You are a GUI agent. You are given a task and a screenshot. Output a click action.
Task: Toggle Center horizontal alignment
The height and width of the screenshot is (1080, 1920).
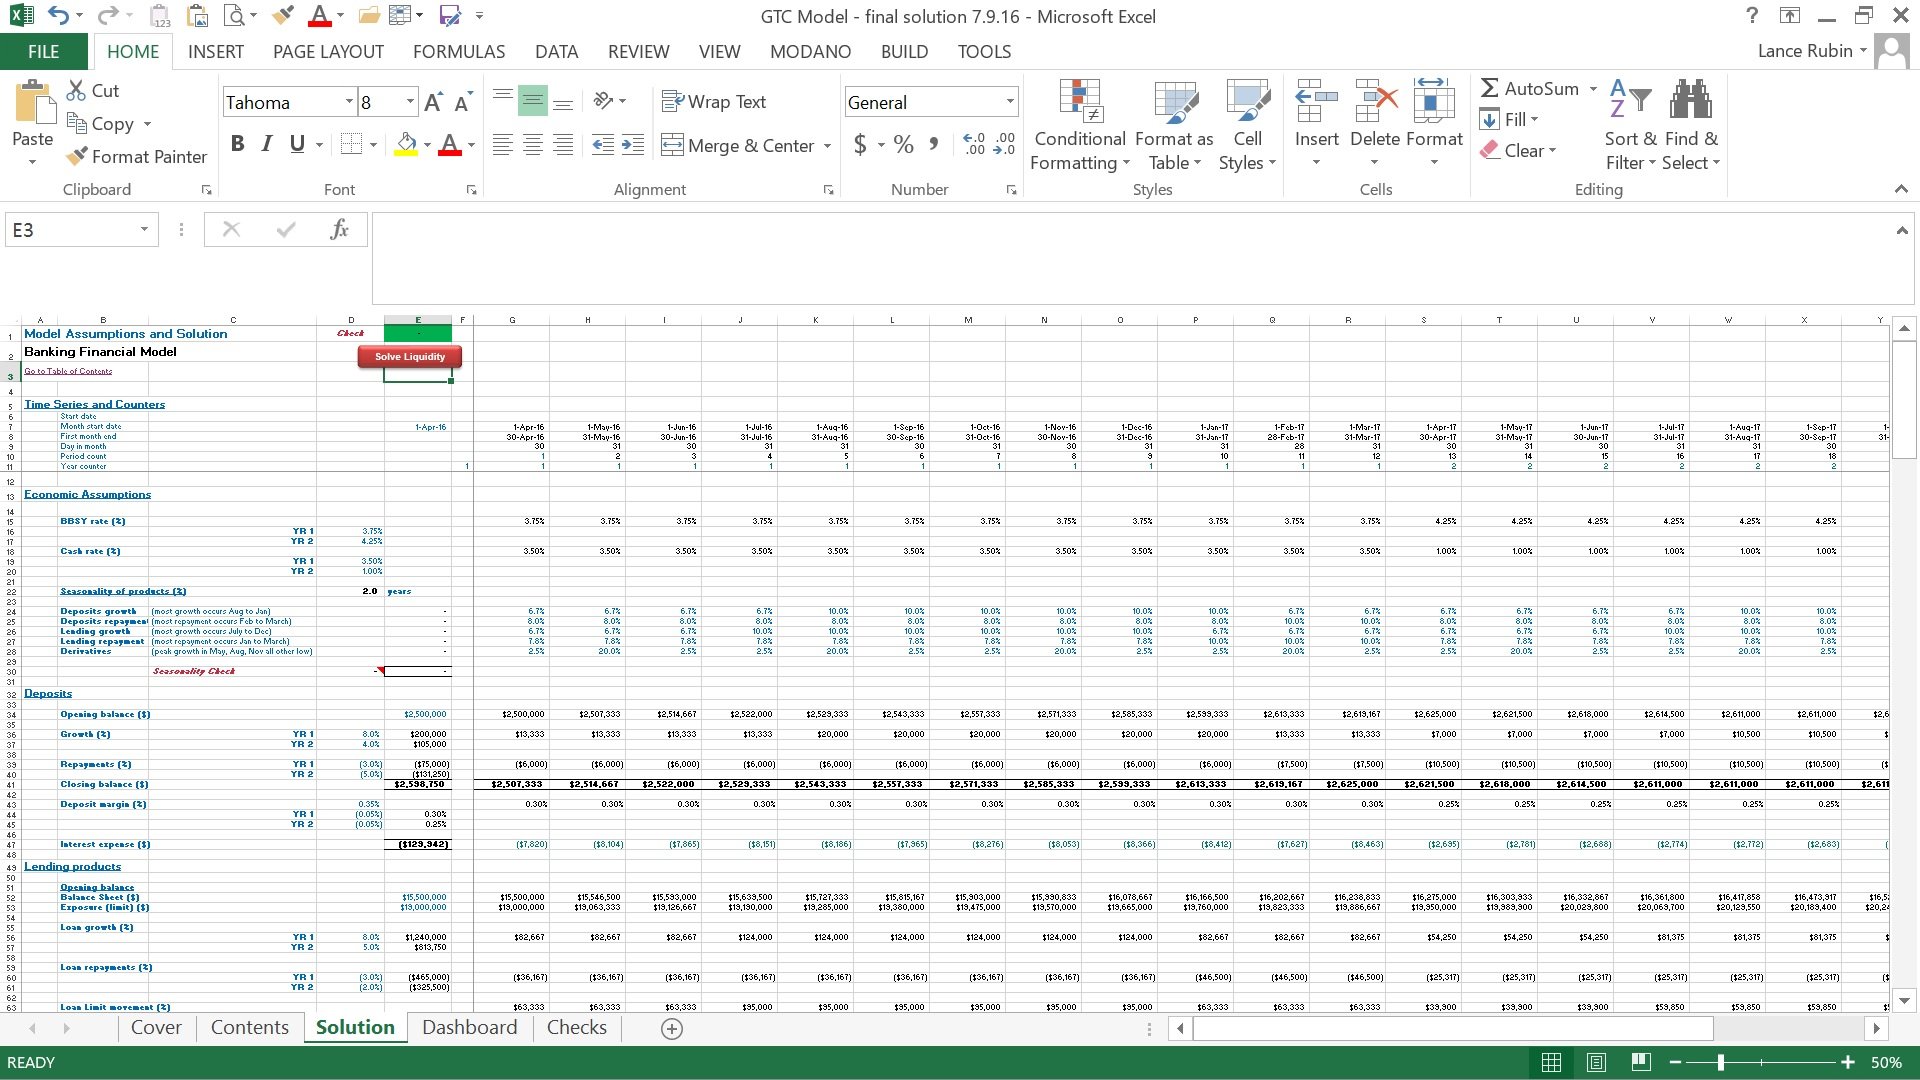(533, 145)
